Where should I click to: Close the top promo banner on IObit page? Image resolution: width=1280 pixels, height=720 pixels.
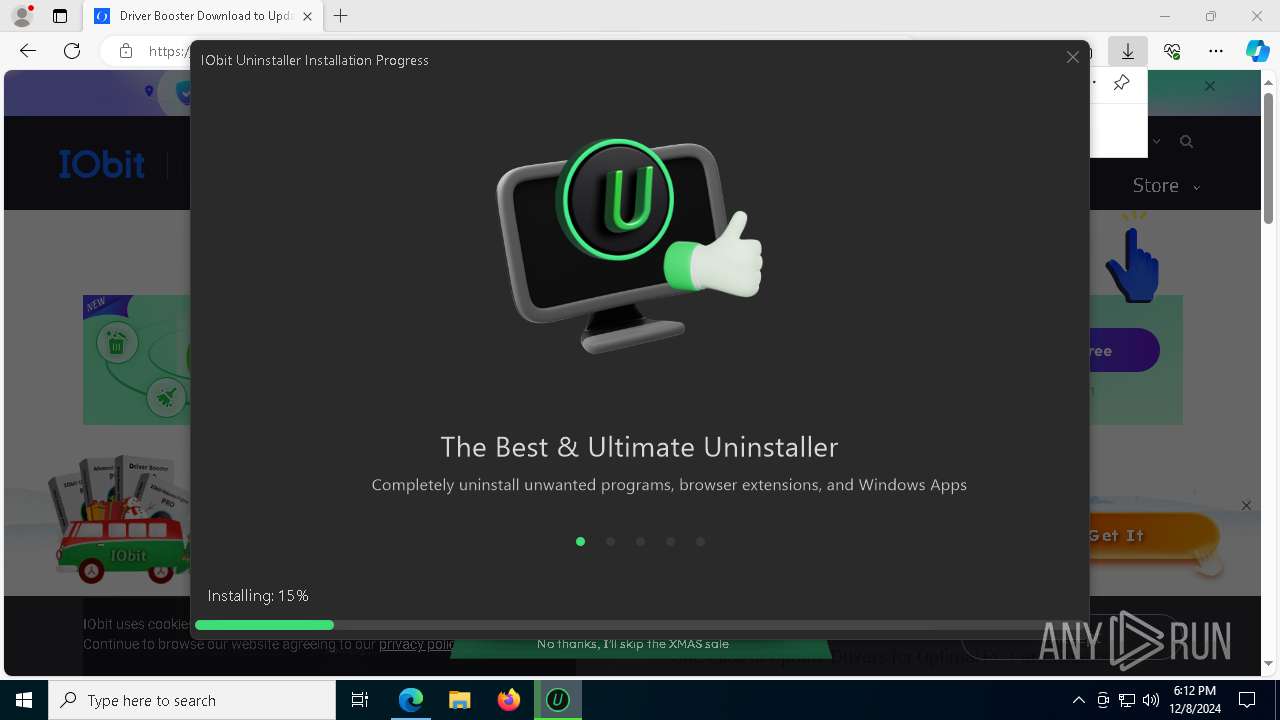(1209, 86)
